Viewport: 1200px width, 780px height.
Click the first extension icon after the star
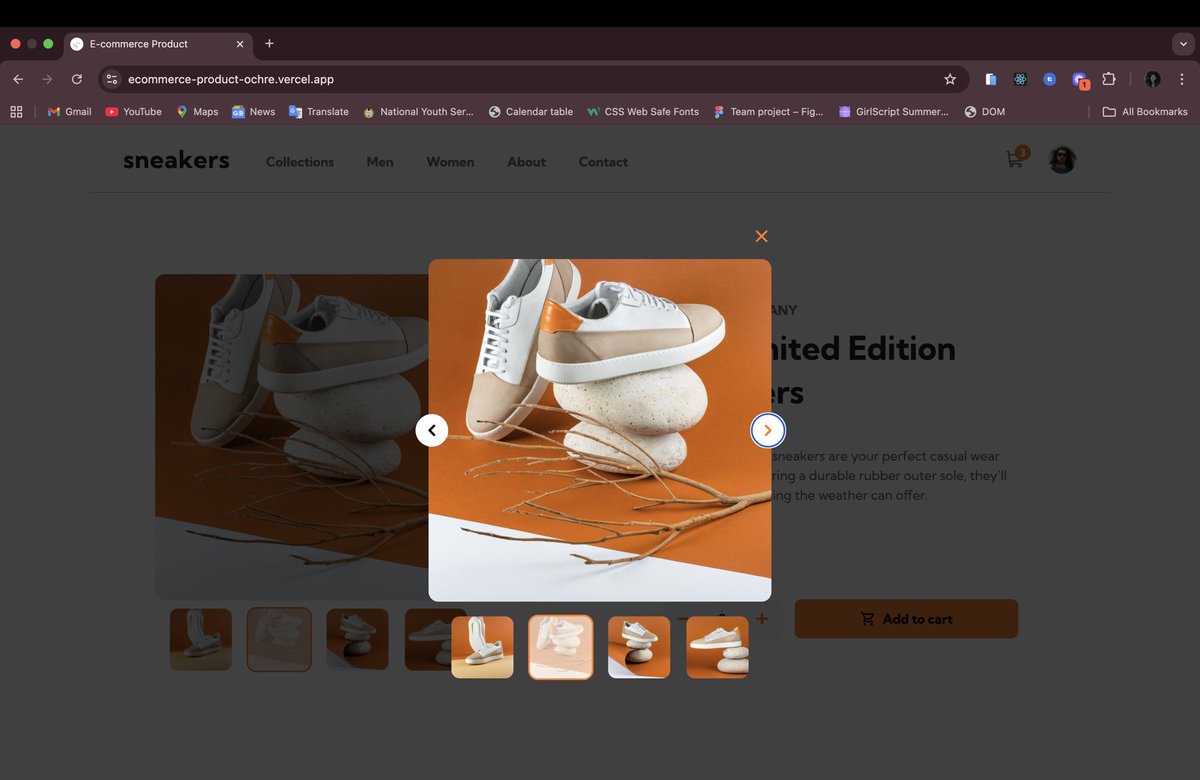990,79
